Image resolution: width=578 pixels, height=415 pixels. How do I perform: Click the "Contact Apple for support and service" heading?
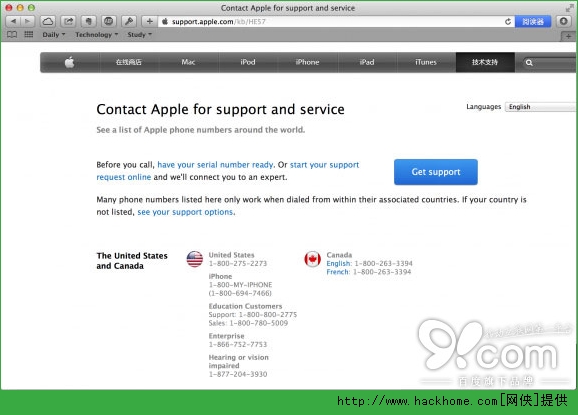220,109
